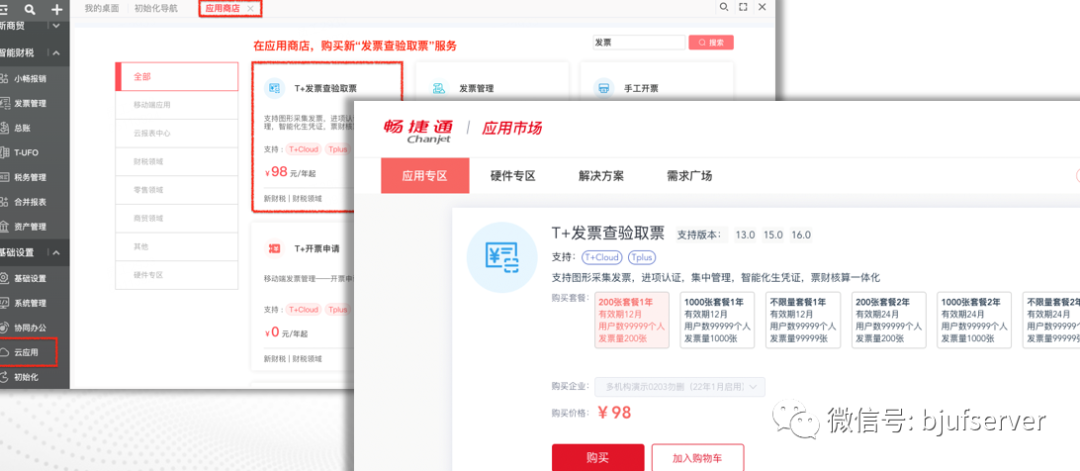Select the 应用商店 tab

(x=220, y=8)
